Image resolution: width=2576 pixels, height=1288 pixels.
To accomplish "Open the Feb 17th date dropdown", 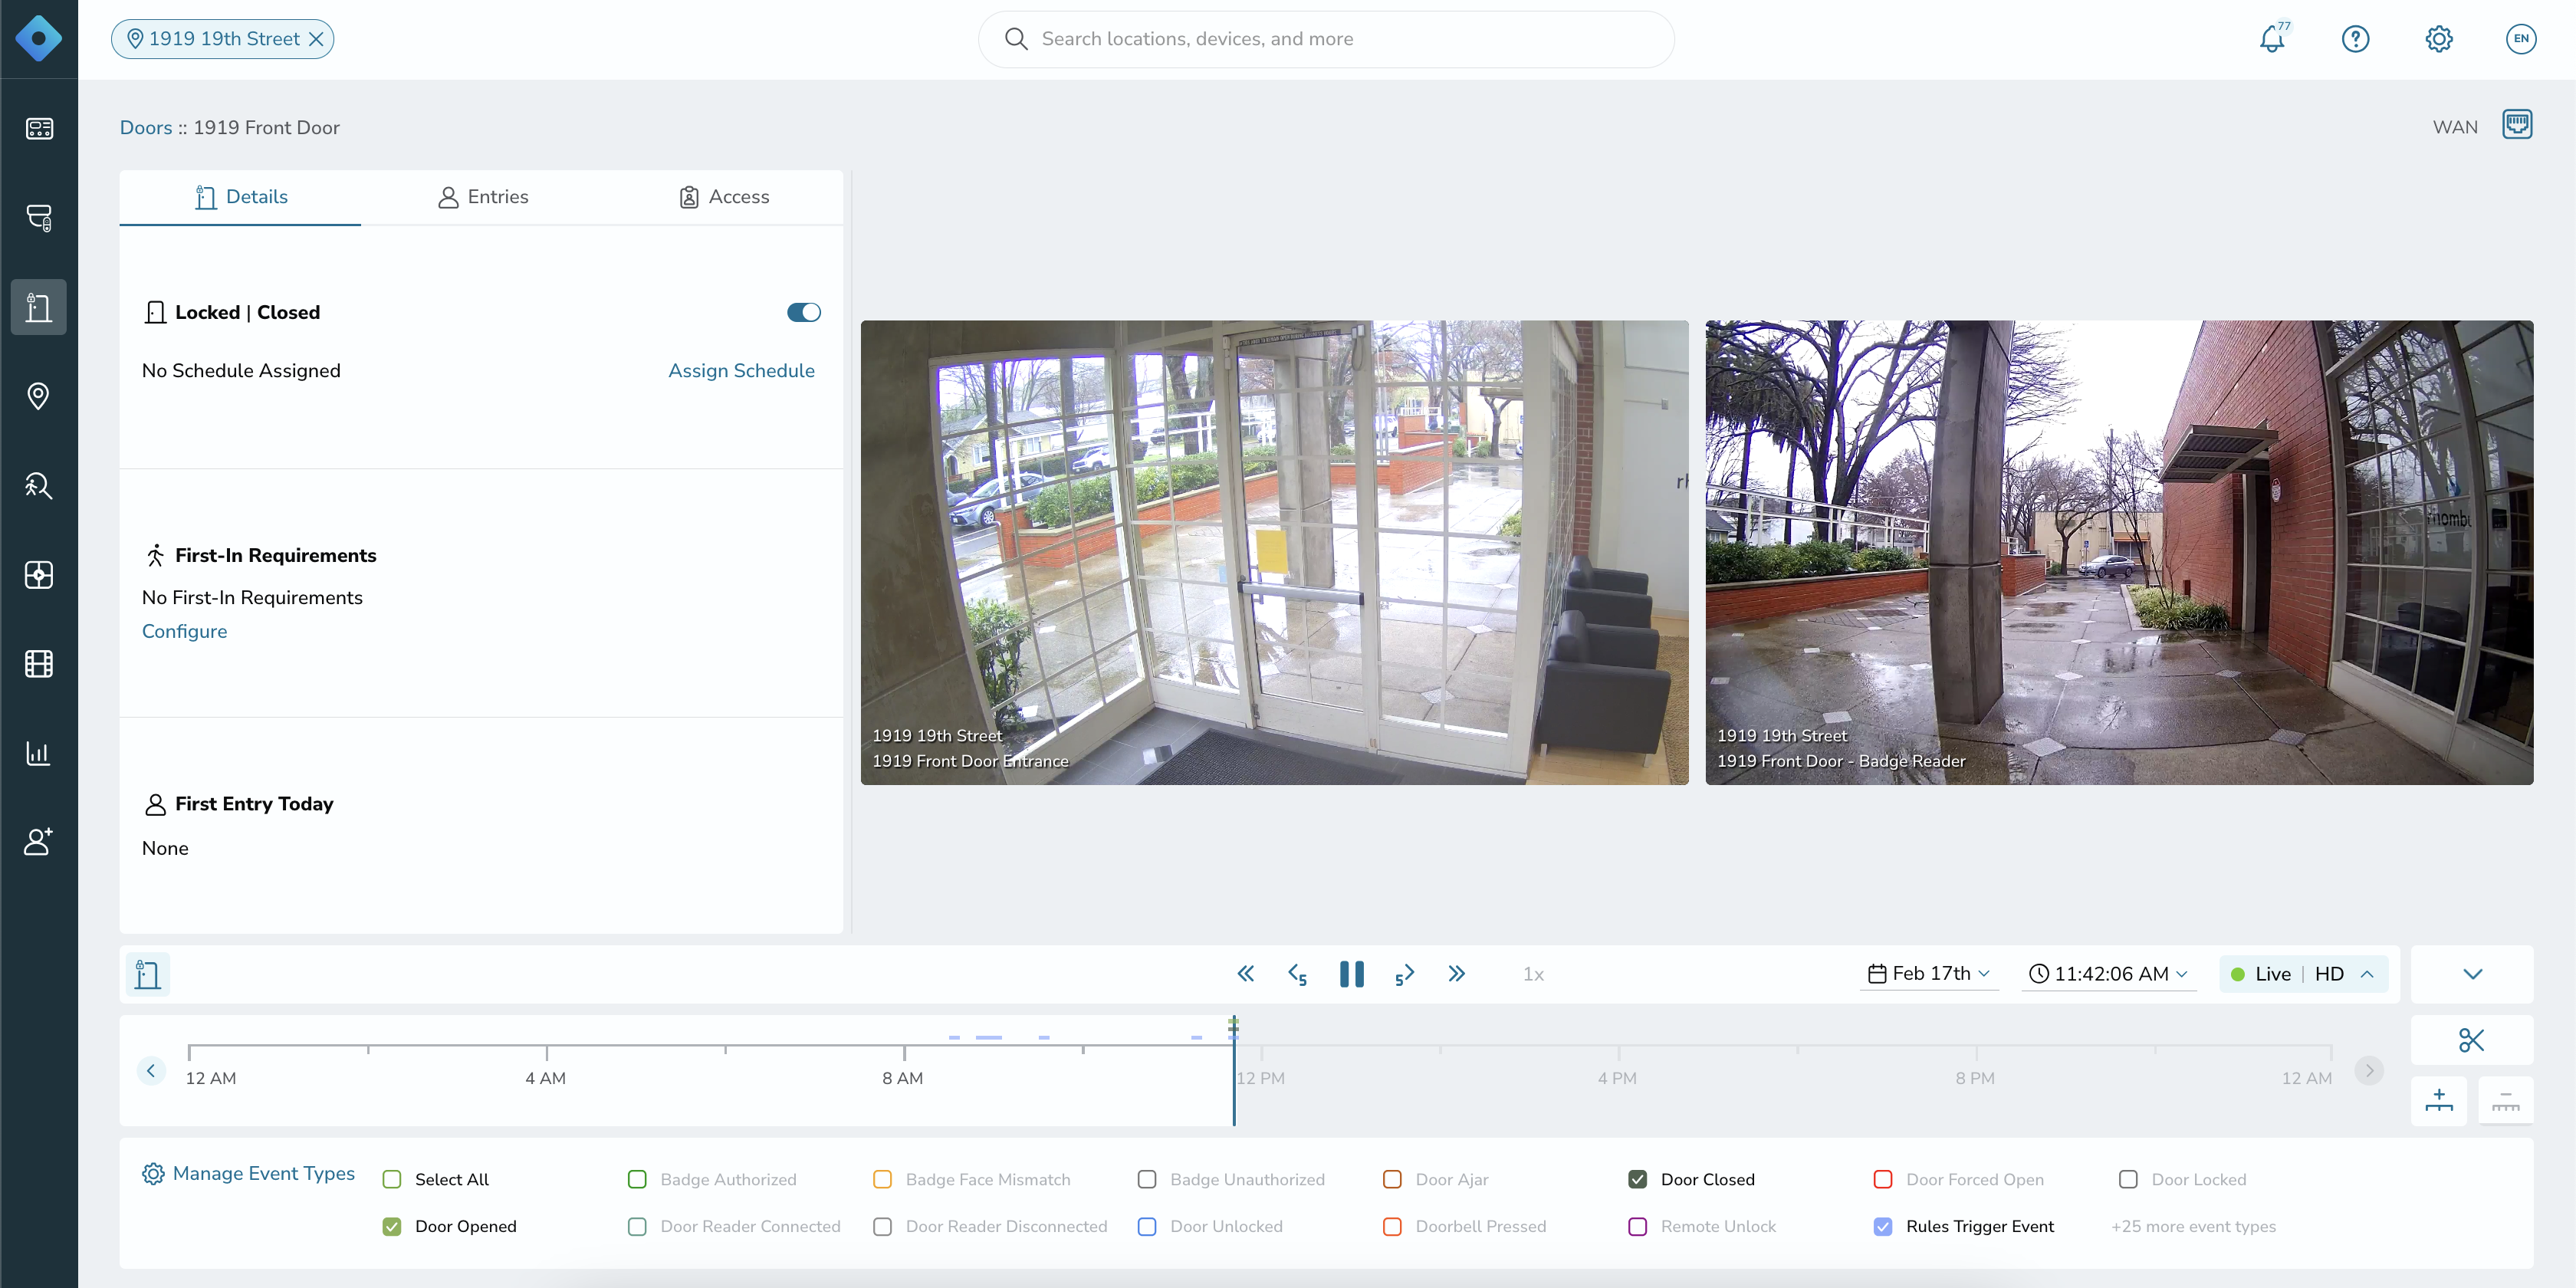I will 1929,973.
